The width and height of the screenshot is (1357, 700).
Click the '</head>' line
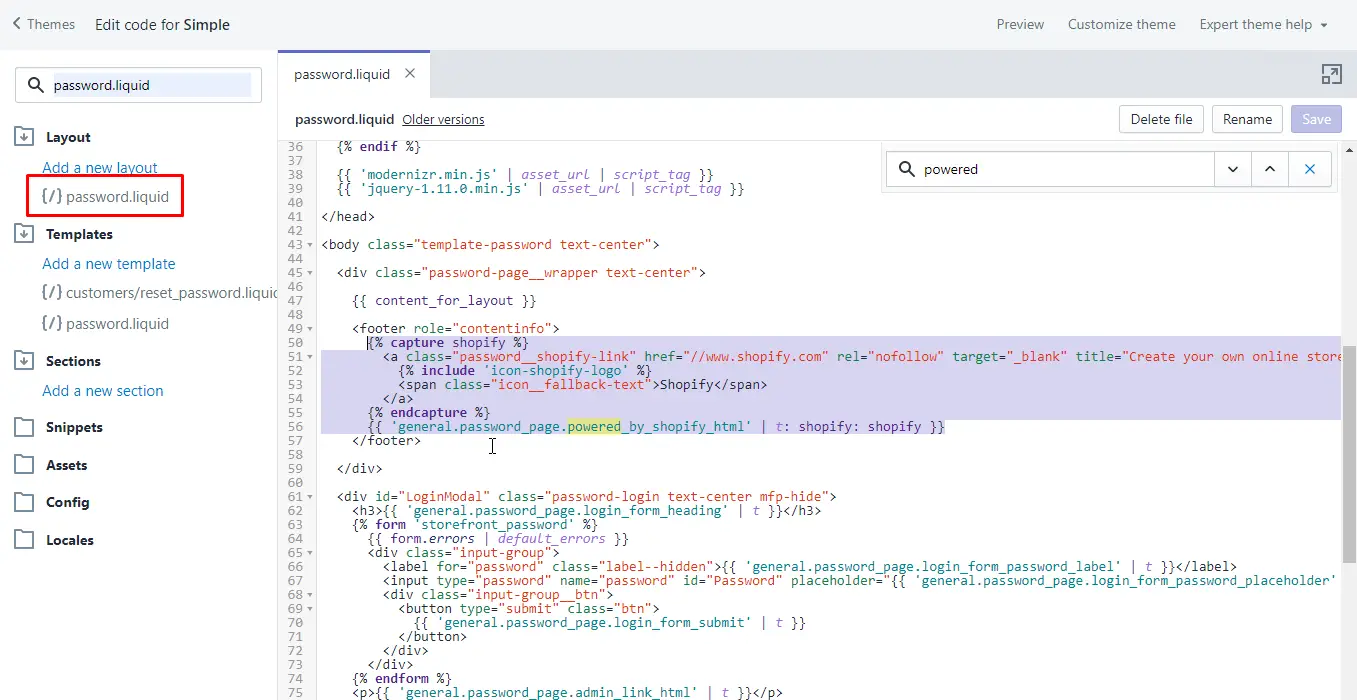pos(348,216)
